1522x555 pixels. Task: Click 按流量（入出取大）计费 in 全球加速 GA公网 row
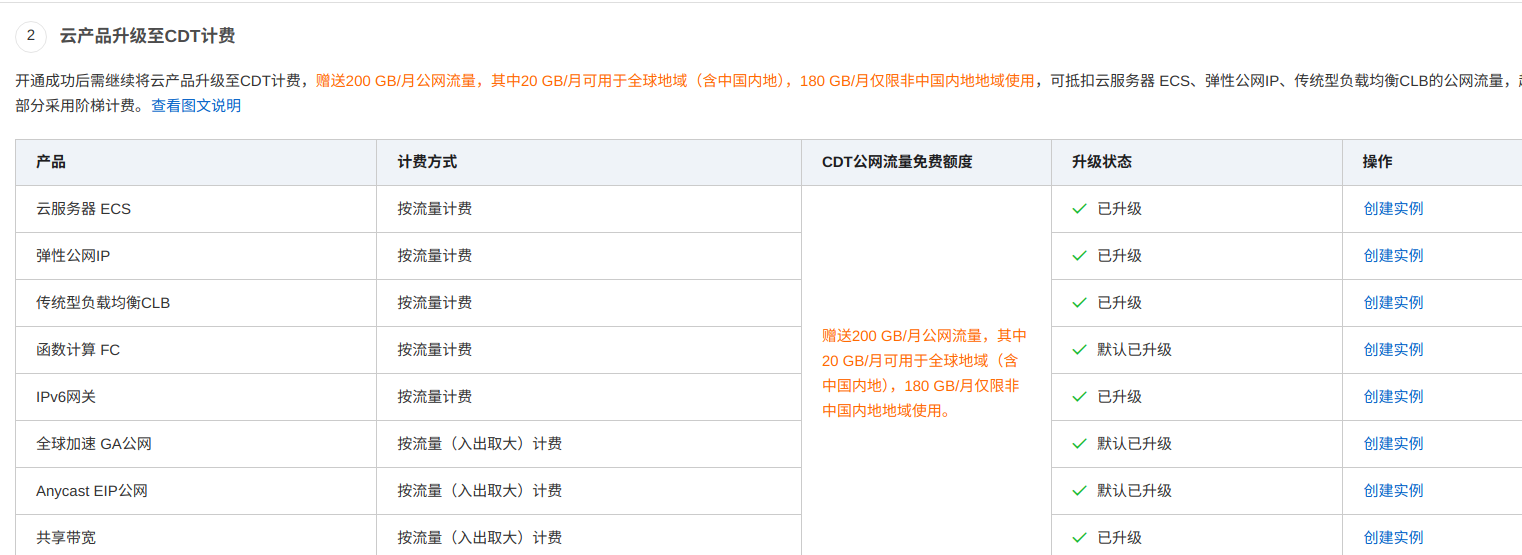coord(479,444)
